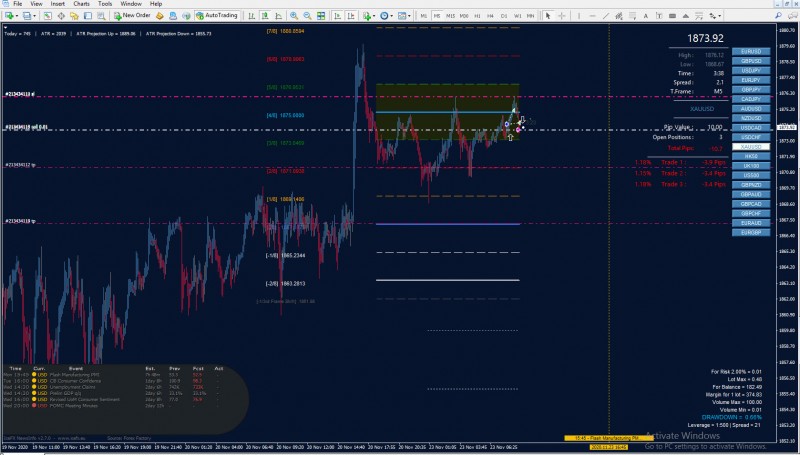Screen dimensions: 800x455
Task: Toggle chart auto scroll icon
Action: pyautogui.click(x=337, y=16)
